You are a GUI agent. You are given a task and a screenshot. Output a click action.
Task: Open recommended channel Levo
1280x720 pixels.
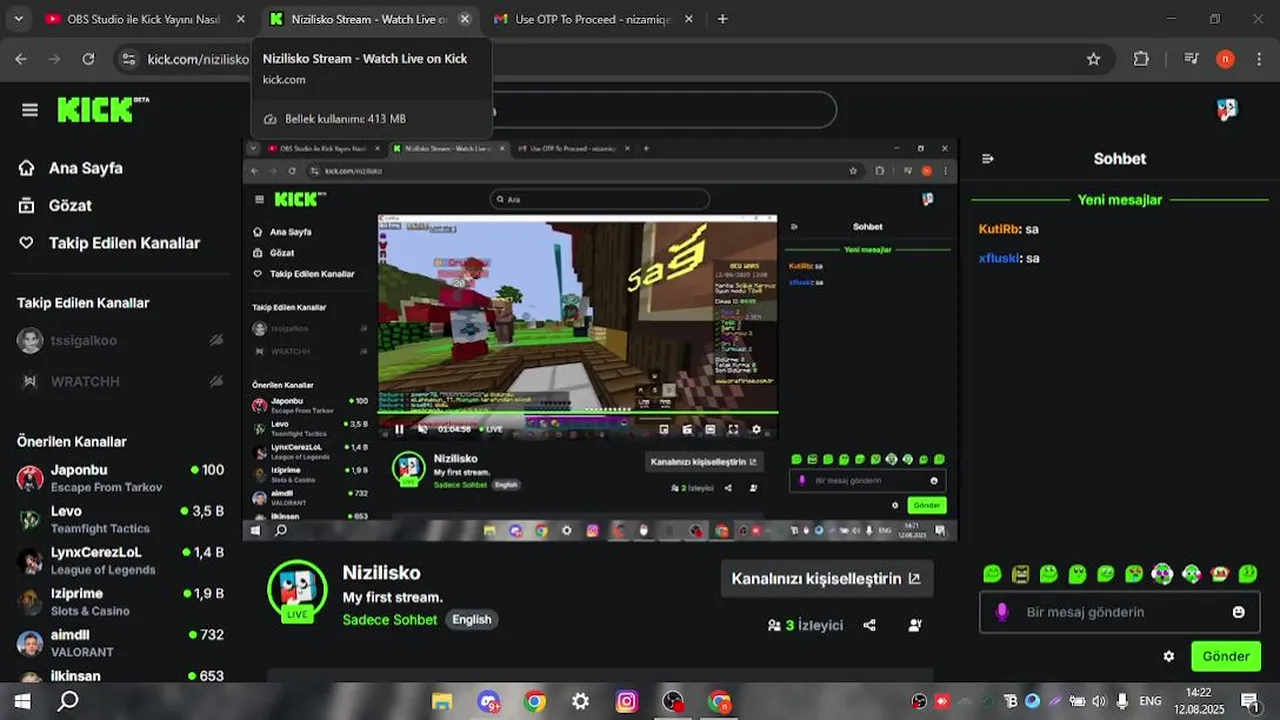pyautogui.click(x=120, y=519)
